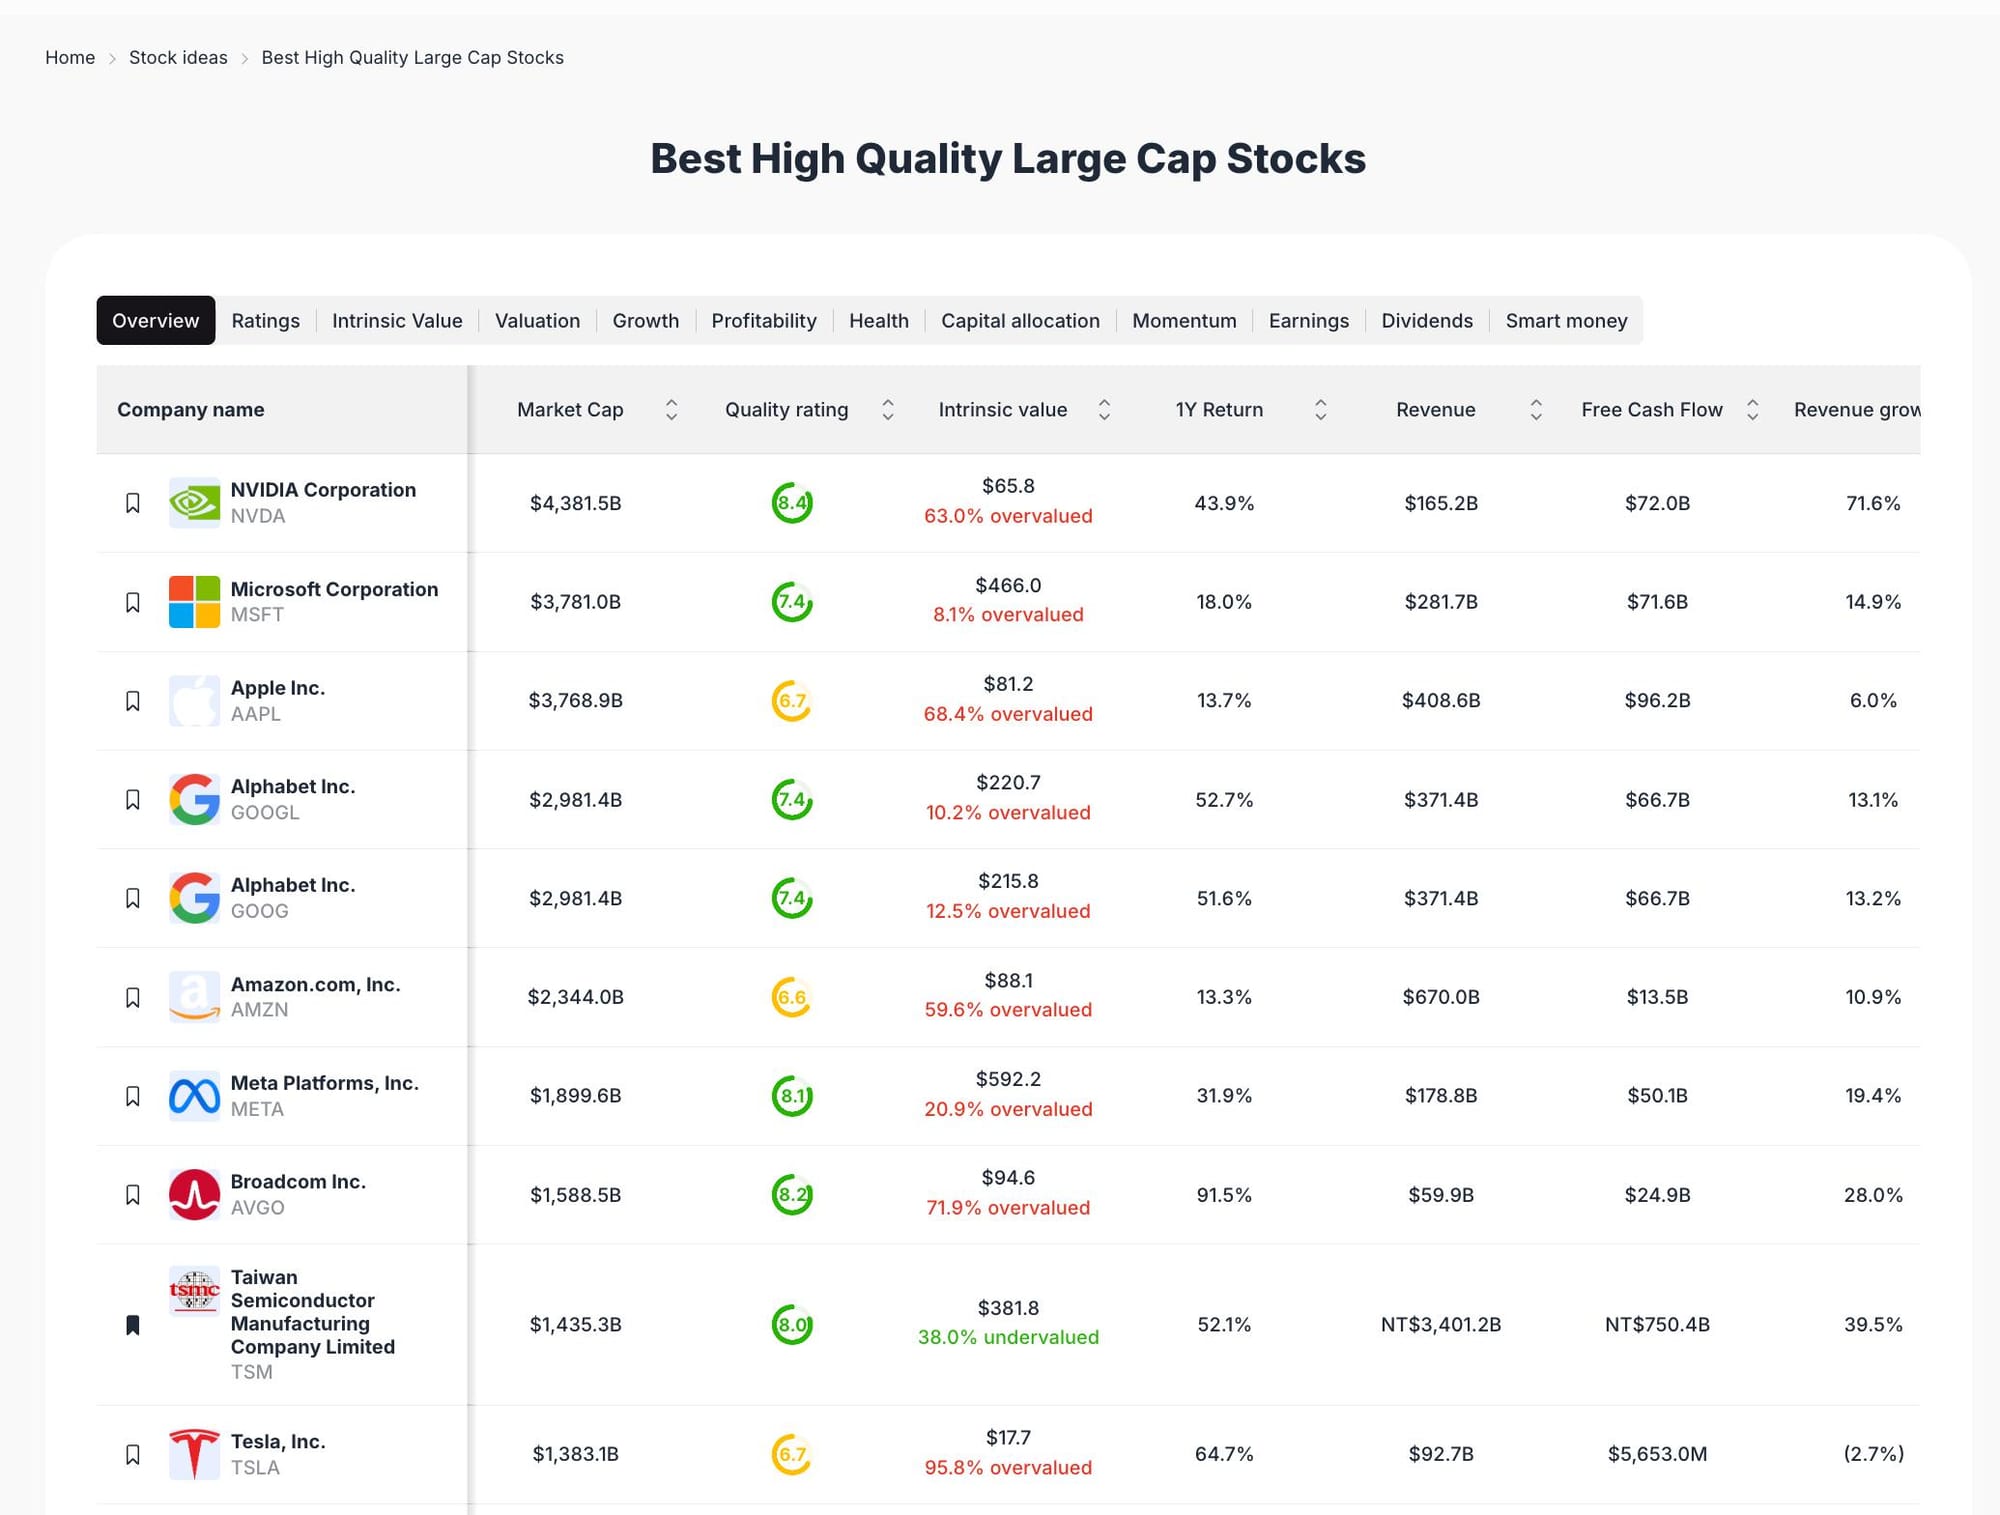The height and width of the screenshot is (1515, 2000).
Task: Sort table by Market Cap arrows
Action: [x=671, y=409]
